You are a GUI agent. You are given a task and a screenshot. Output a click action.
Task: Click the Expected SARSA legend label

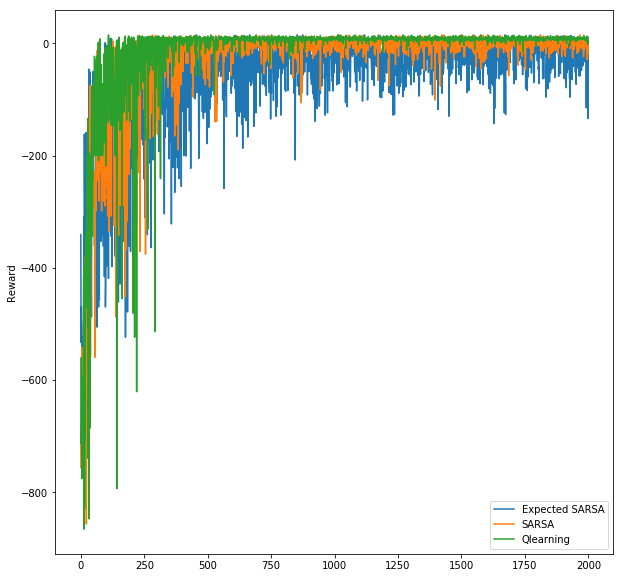coord(563,509)
